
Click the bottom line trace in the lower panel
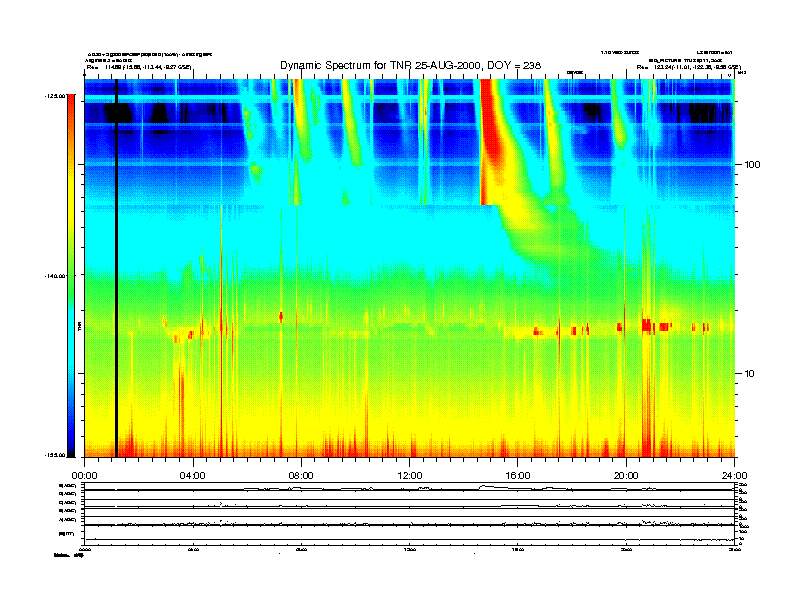click(x=409, y=540)
